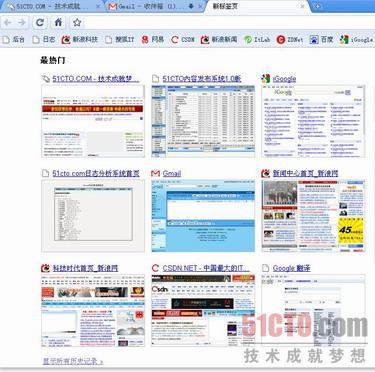Open the 网易 bookmark

click(x=153, y=39)
